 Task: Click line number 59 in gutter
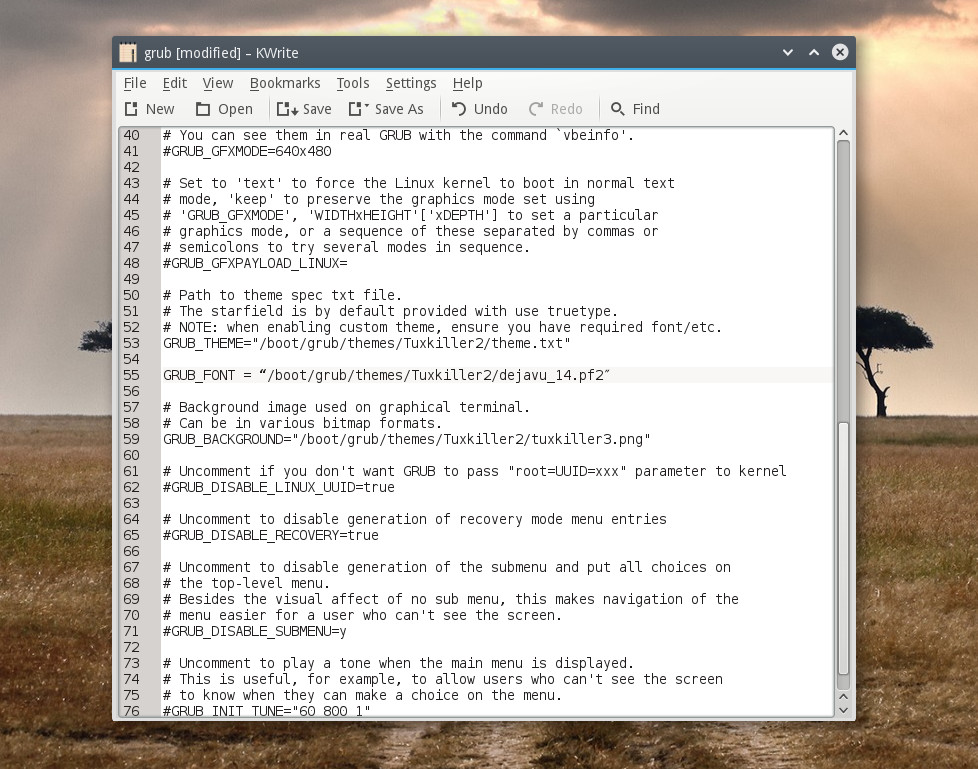132,439
